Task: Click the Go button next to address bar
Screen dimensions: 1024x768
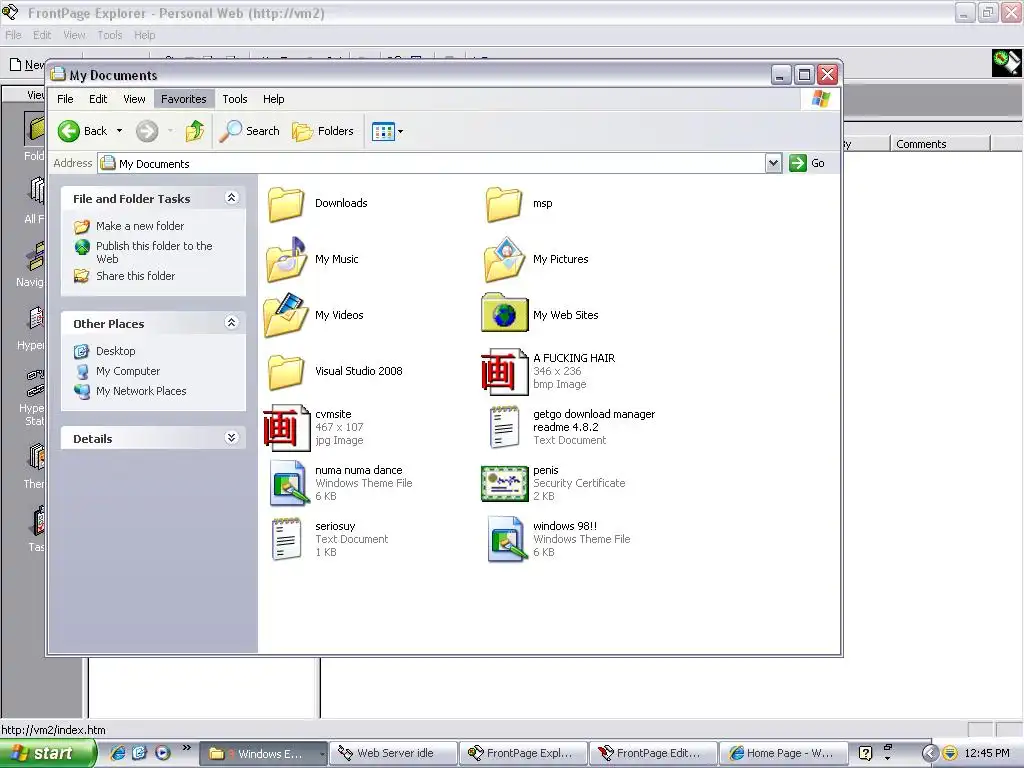Action: point(807,163)
